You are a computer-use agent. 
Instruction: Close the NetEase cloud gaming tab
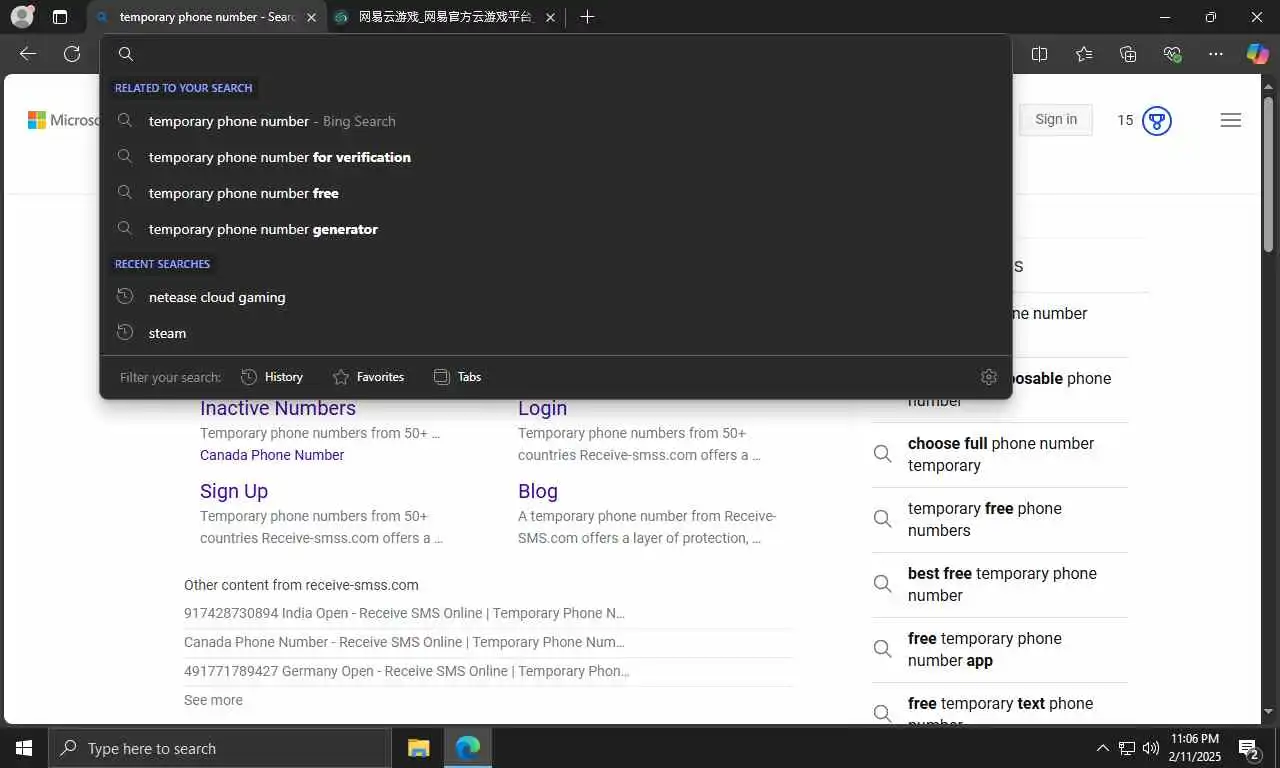click(550, 17)
